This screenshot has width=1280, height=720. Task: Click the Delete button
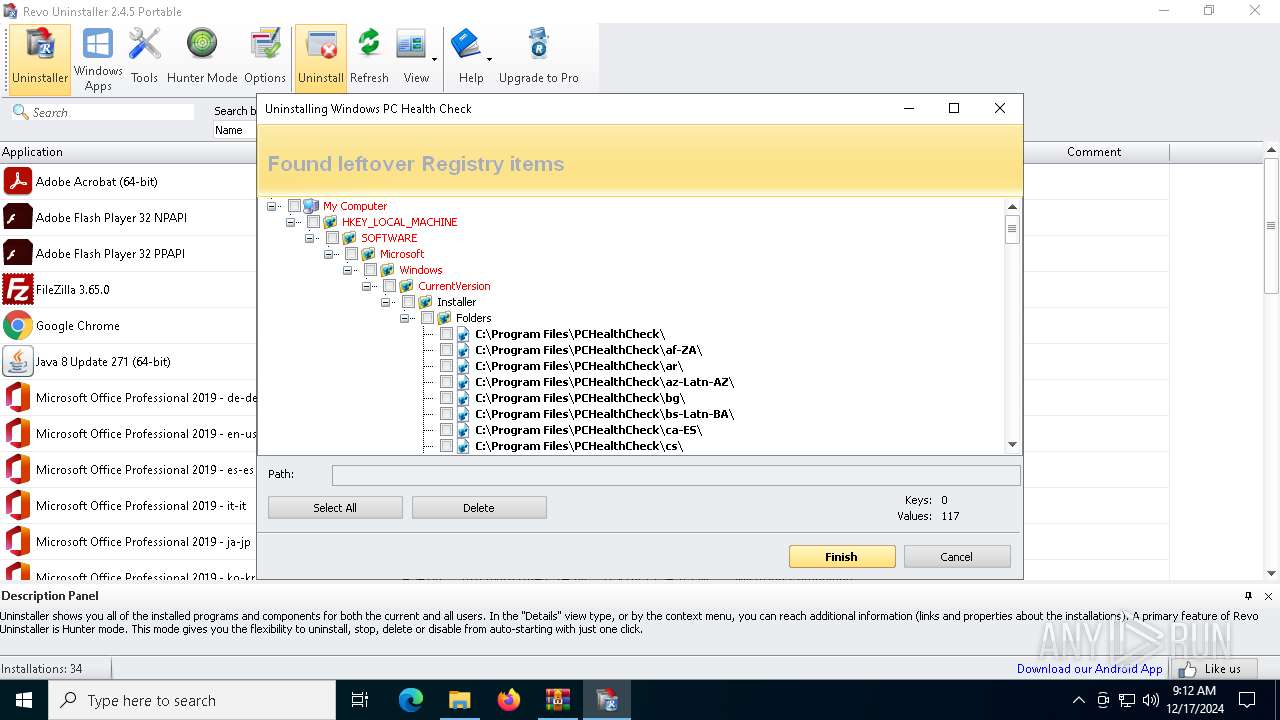479,508
